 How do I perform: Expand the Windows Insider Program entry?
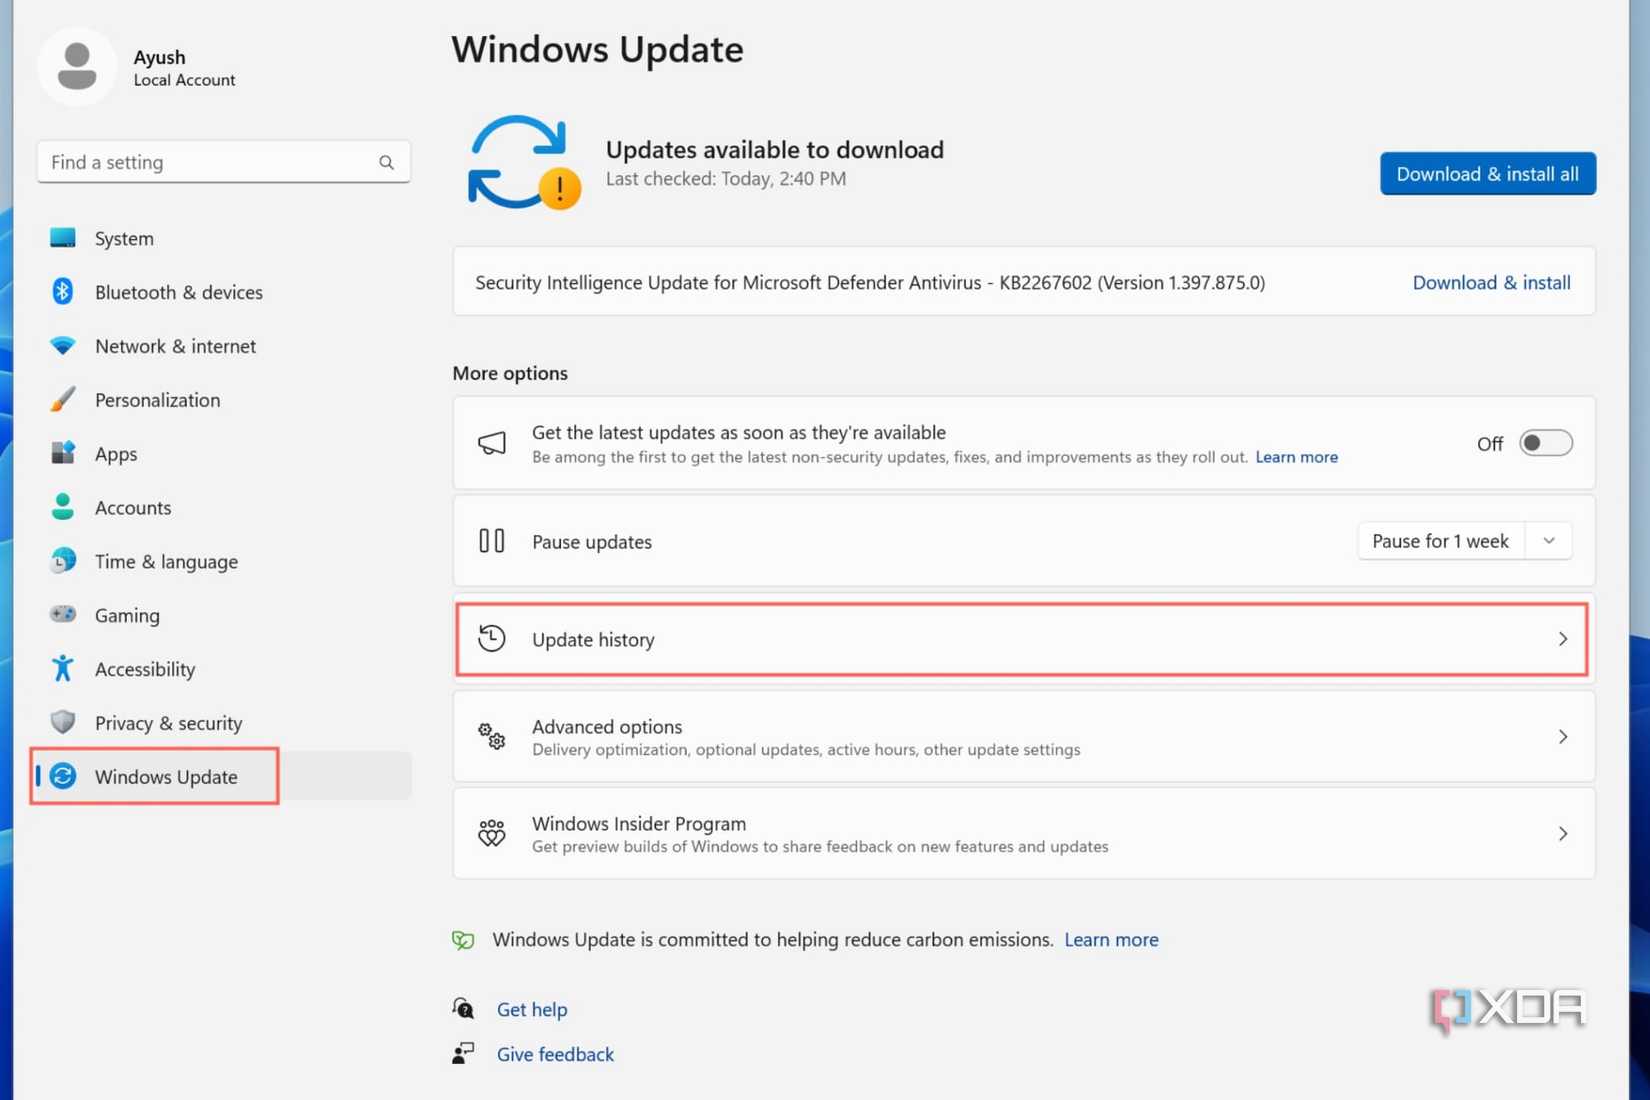tap(1563, 833)
